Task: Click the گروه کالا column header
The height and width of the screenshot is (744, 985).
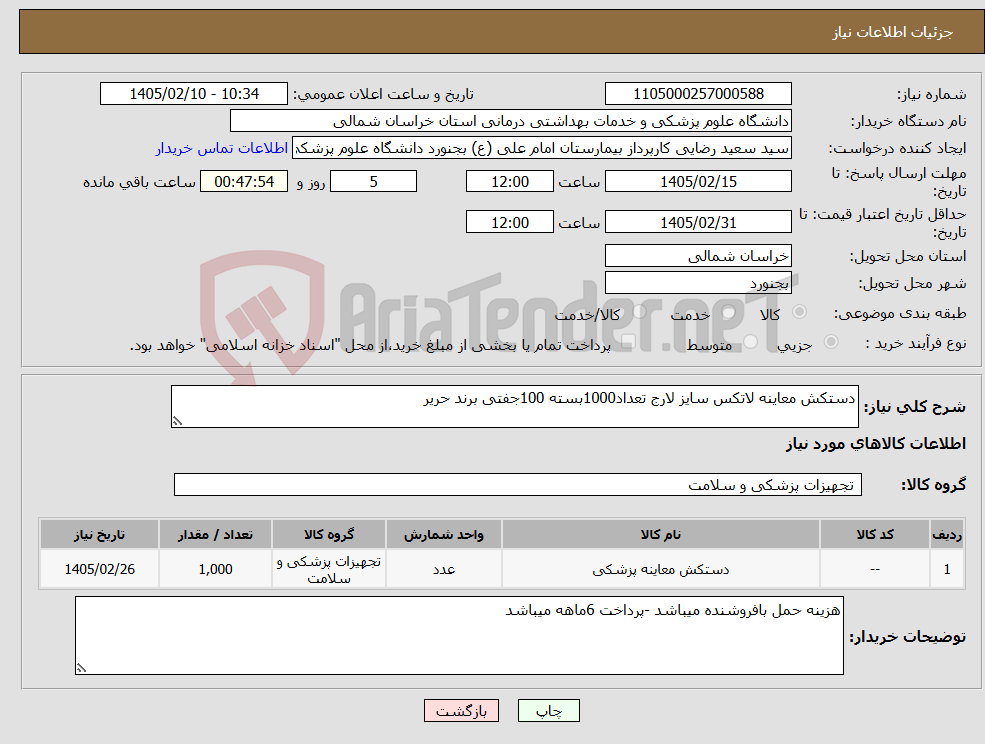Action: click(329, 535)
